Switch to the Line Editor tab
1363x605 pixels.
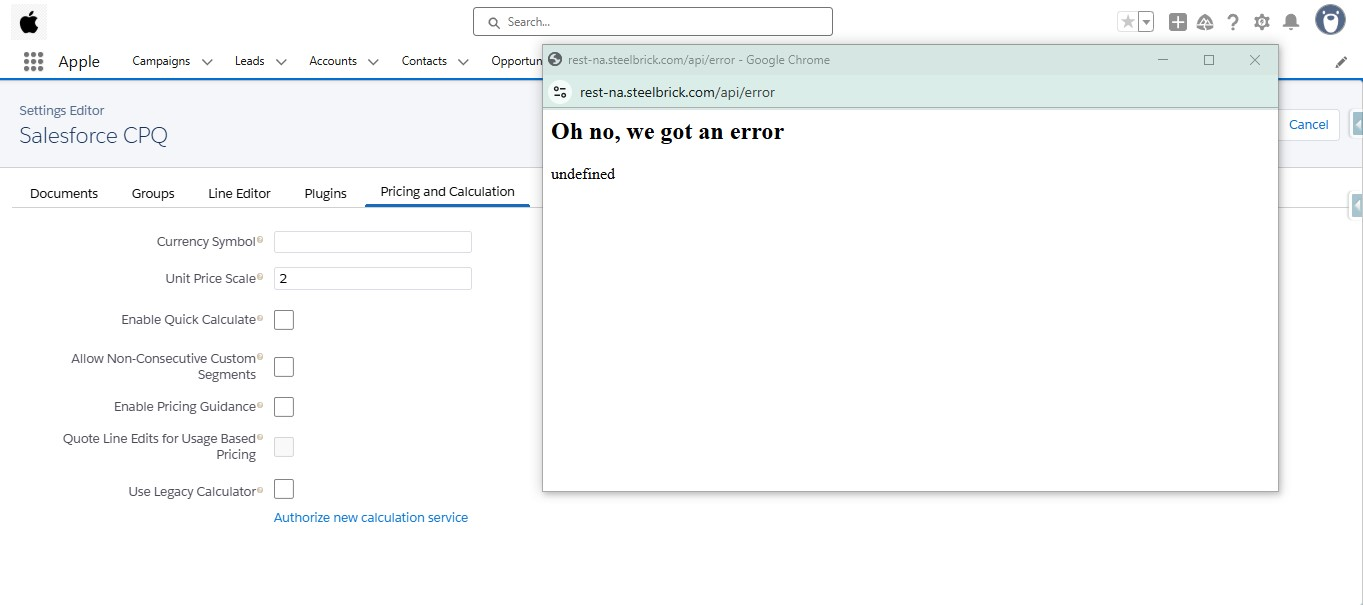(239, 193)
